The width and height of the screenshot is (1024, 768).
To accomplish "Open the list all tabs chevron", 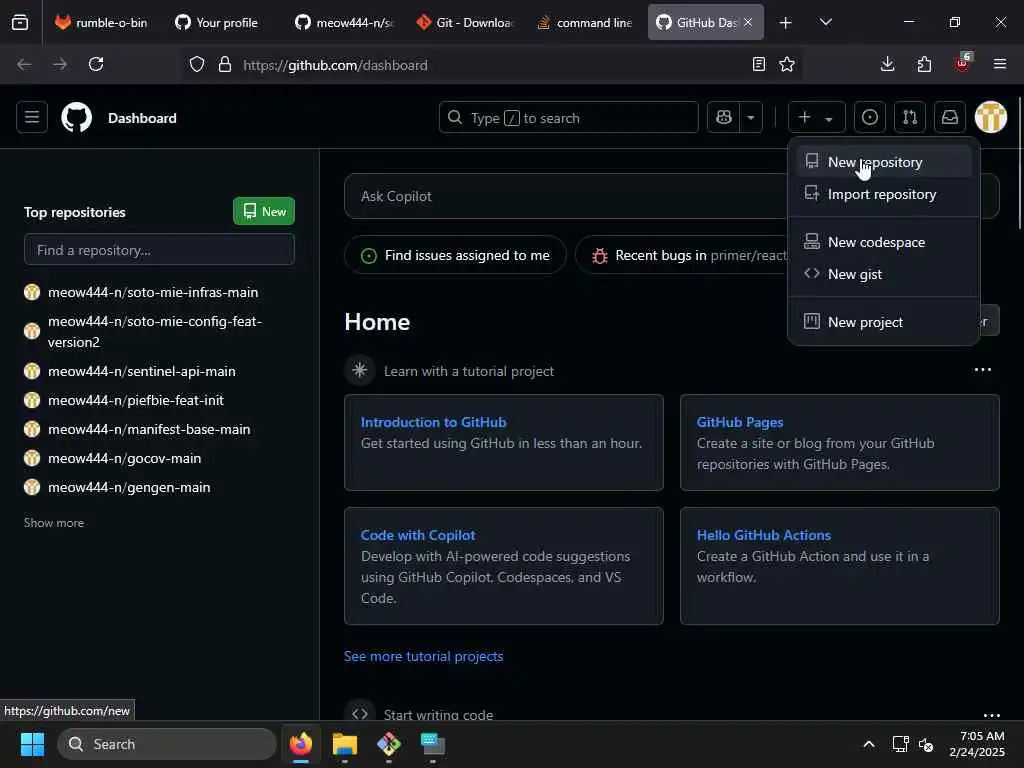I will pyautogui.click(x=825, y=22).
